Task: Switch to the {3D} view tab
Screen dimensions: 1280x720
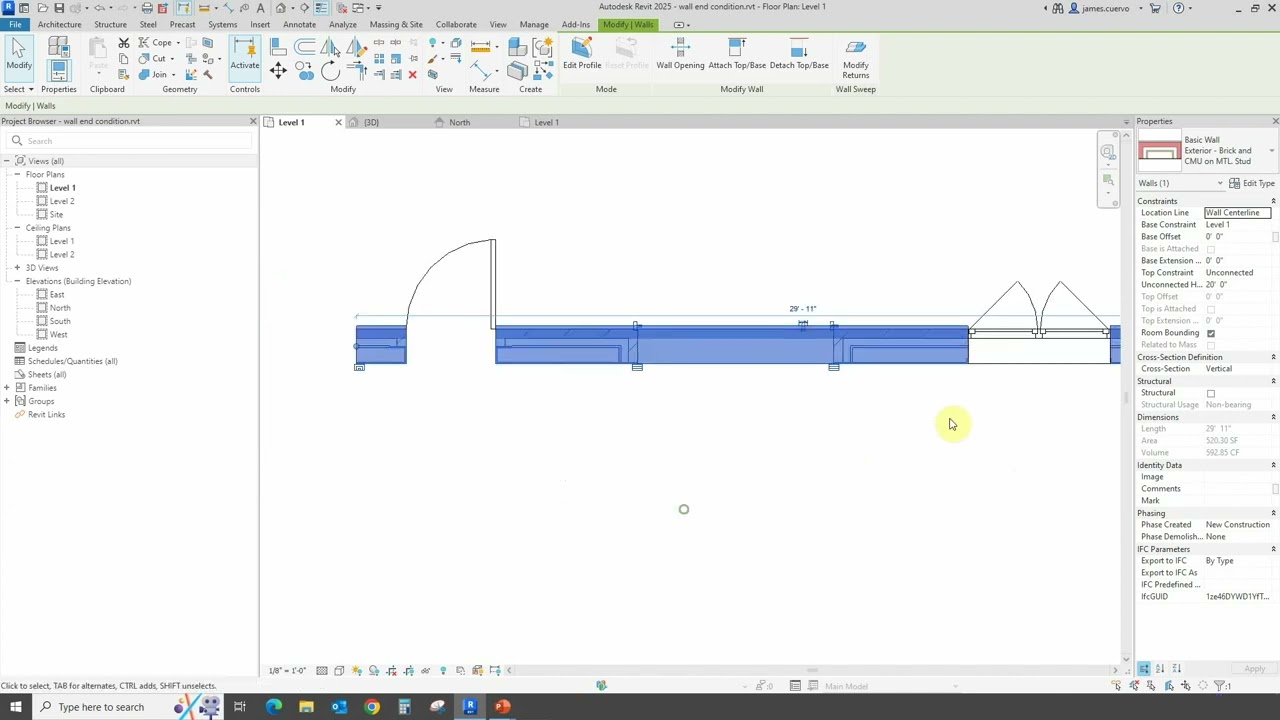Action: (371, 122)
